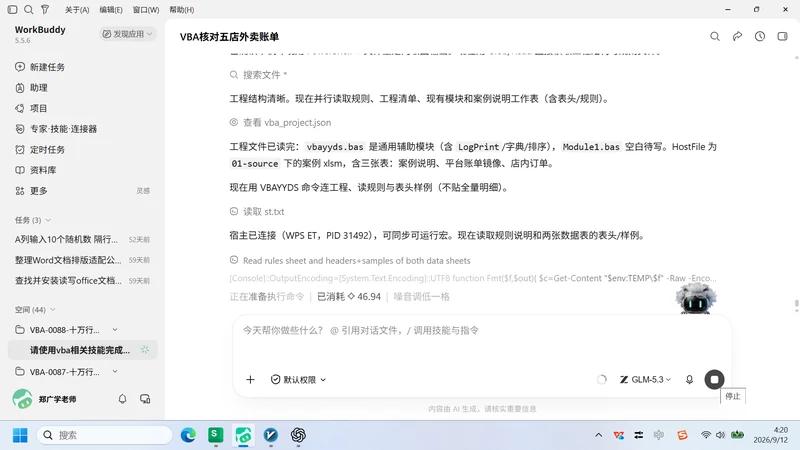Show hidden tray icons chevron
This screenshot has height=450, width=800.
click(x=598, y=435)
